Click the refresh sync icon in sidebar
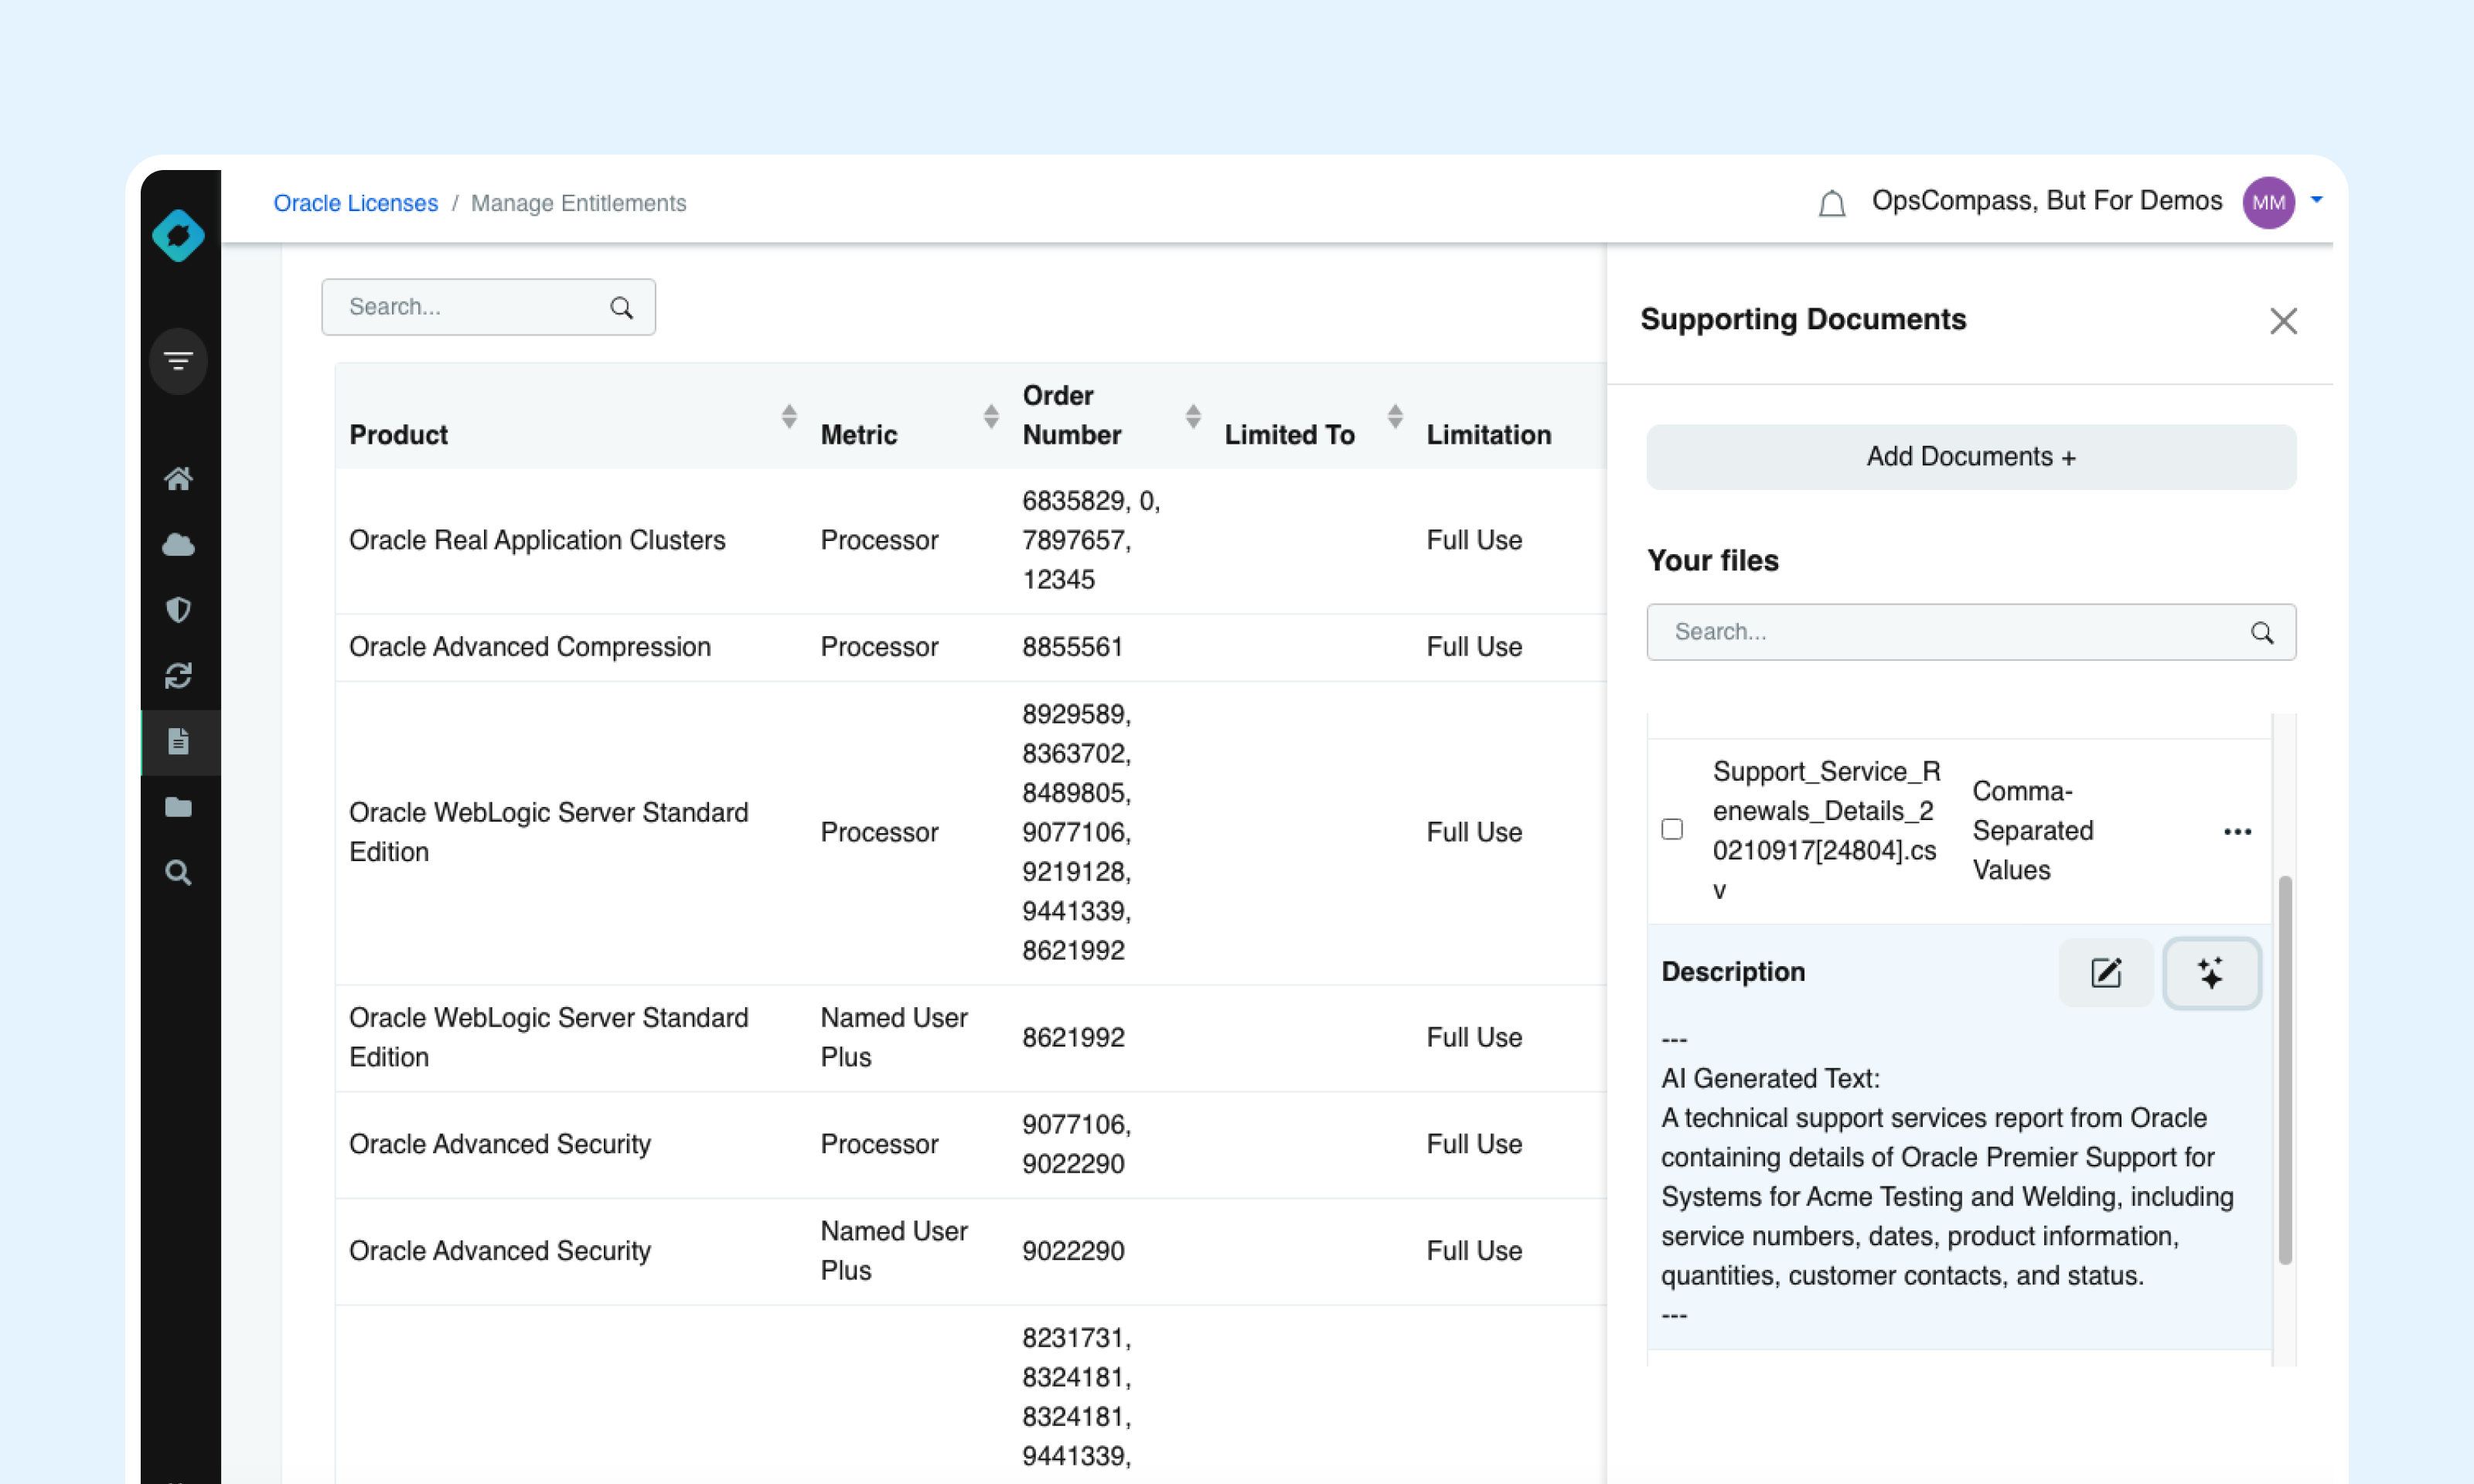The height and width of the screenshot is (1484, 2474). tap(179, 676)
